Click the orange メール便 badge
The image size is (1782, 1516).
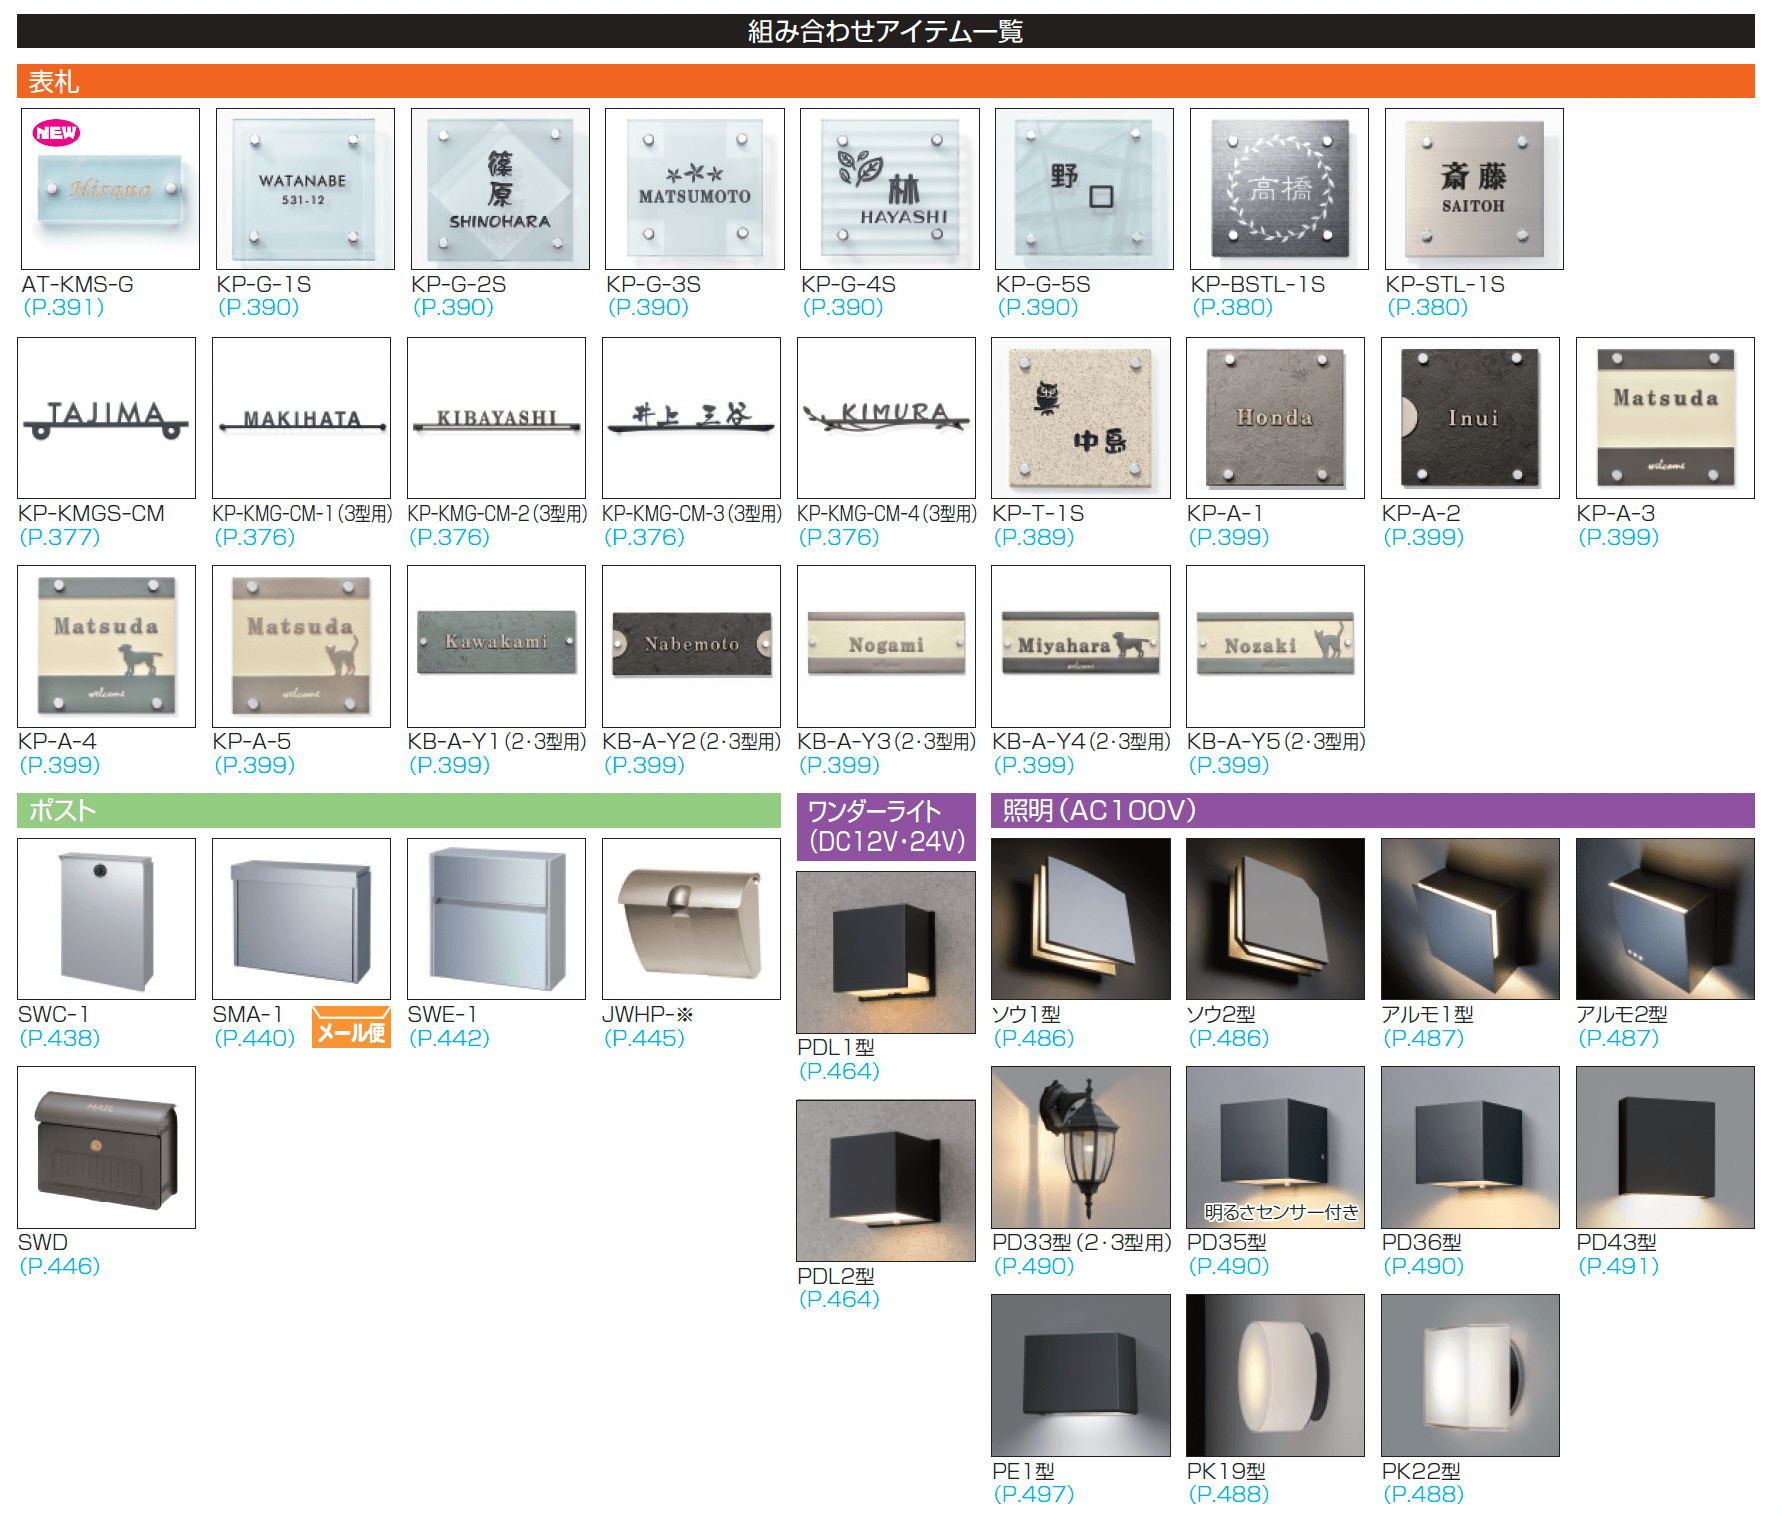pyautogui.click(x=351, y=1028)
